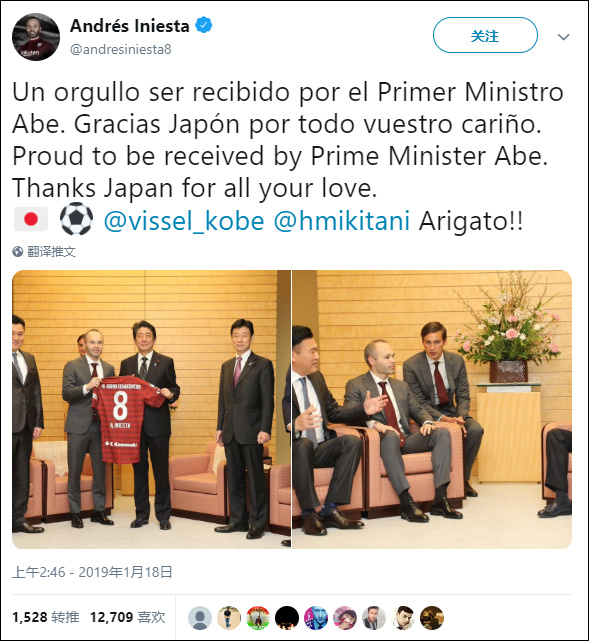Viewport: 589px width, 641px height.
Task: Open the @vissel_kobe mention
Action: click(x=184, y=221)
